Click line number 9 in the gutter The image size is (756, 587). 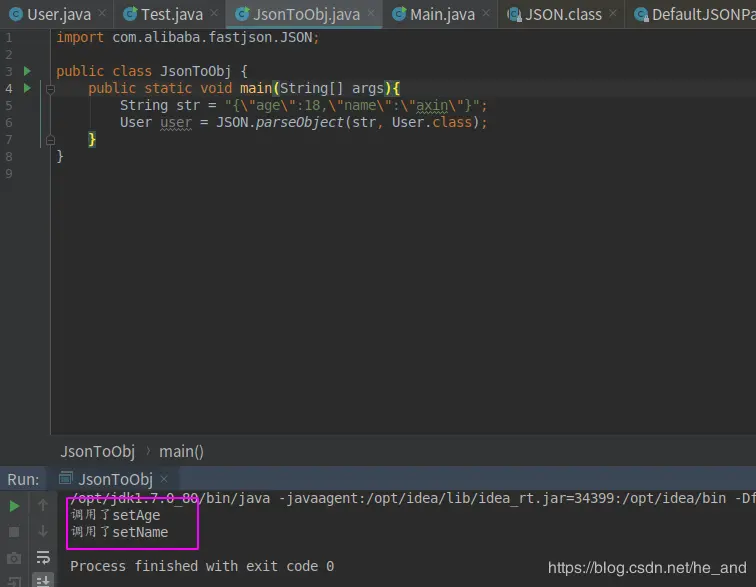(9, 174)
